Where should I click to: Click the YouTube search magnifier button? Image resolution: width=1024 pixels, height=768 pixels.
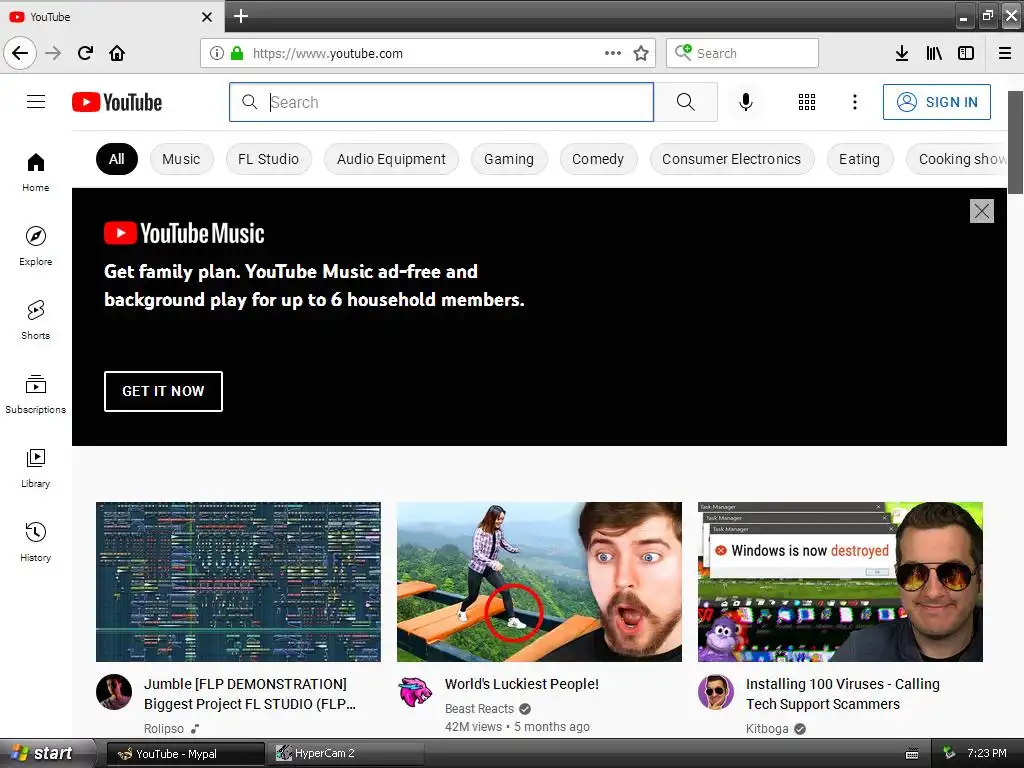685,102
